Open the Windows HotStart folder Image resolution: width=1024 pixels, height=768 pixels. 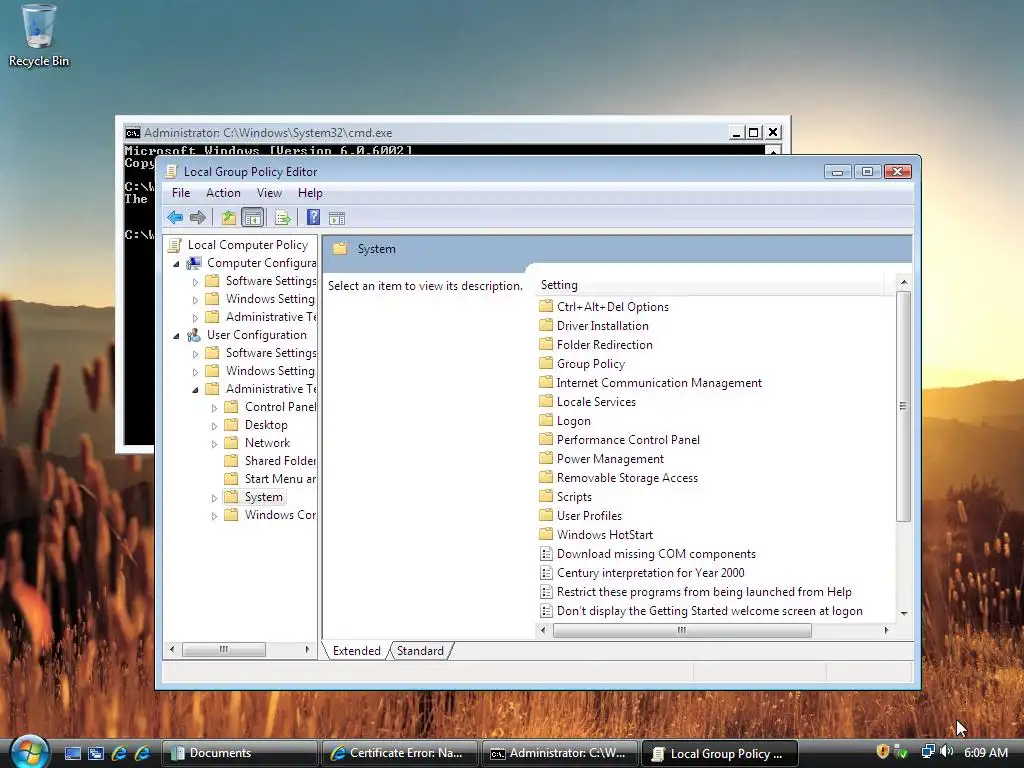(x=596, y=534)
